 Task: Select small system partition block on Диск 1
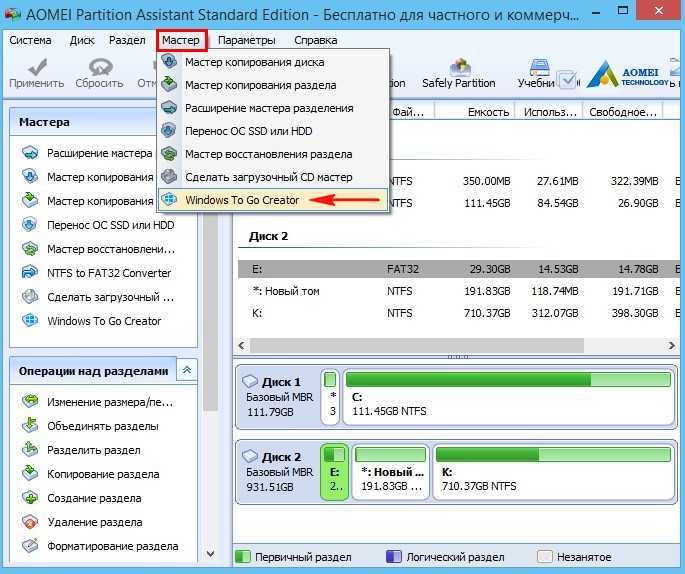(330, 397)
